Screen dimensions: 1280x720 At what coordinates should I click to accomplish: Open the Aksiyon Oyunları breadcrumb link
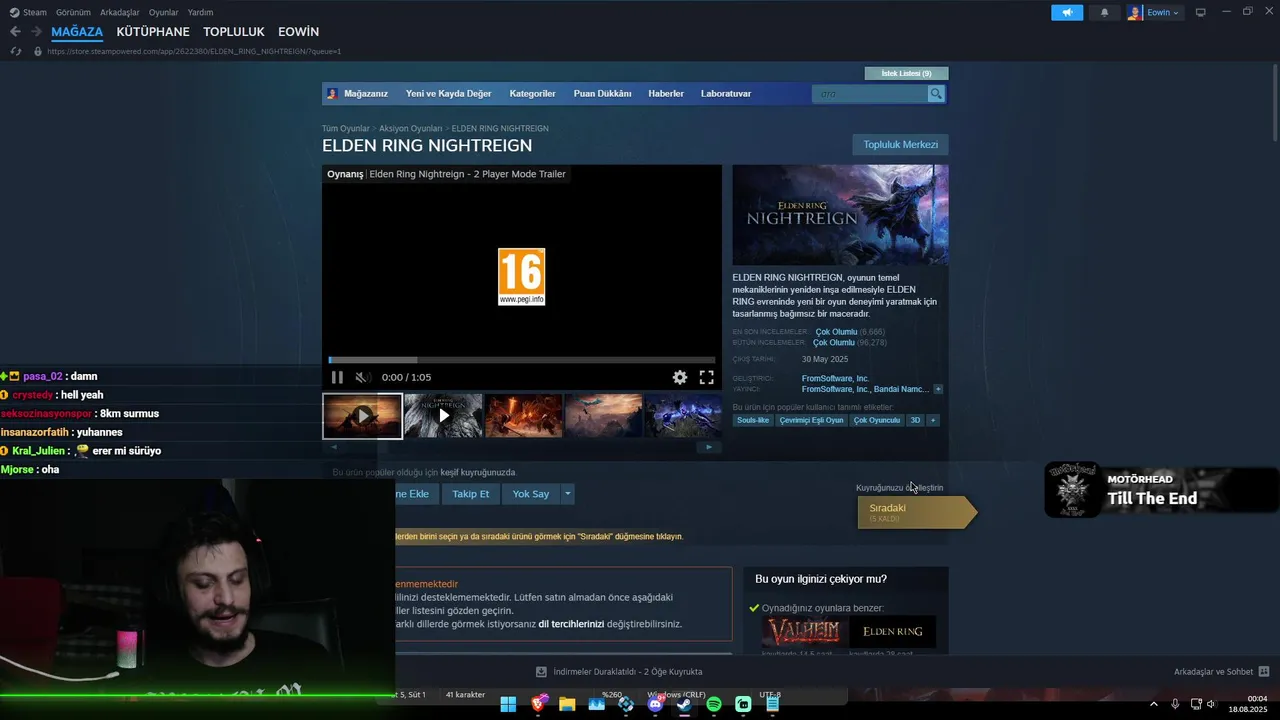(x=410, y=128)
